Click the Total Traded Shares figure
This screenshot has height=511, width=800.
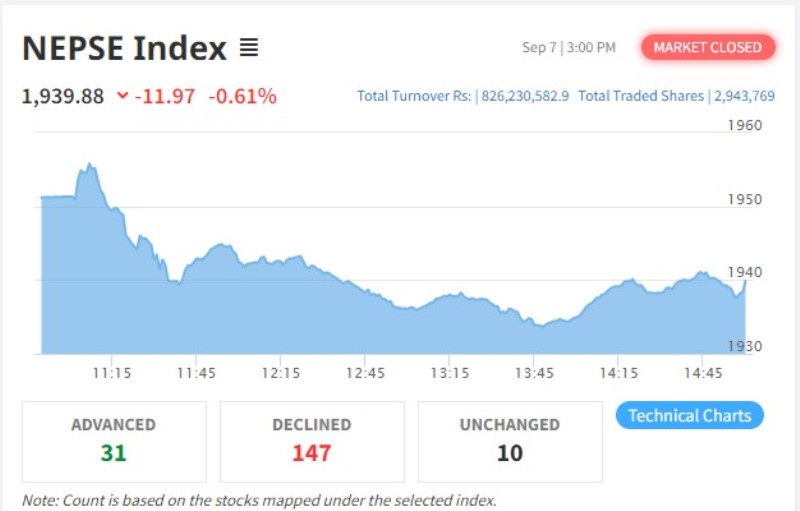click(x=744, y=96)
